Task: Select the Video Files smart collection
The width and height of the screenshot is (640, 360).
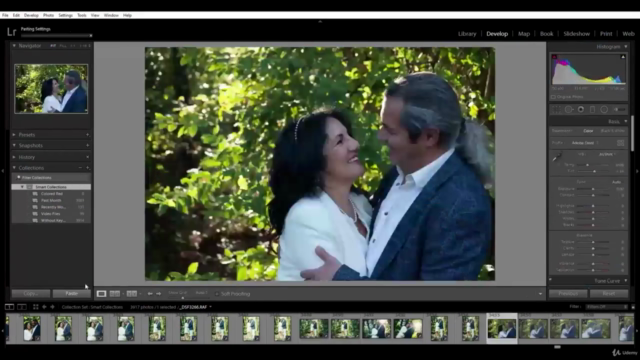Action: coord(51,214)
